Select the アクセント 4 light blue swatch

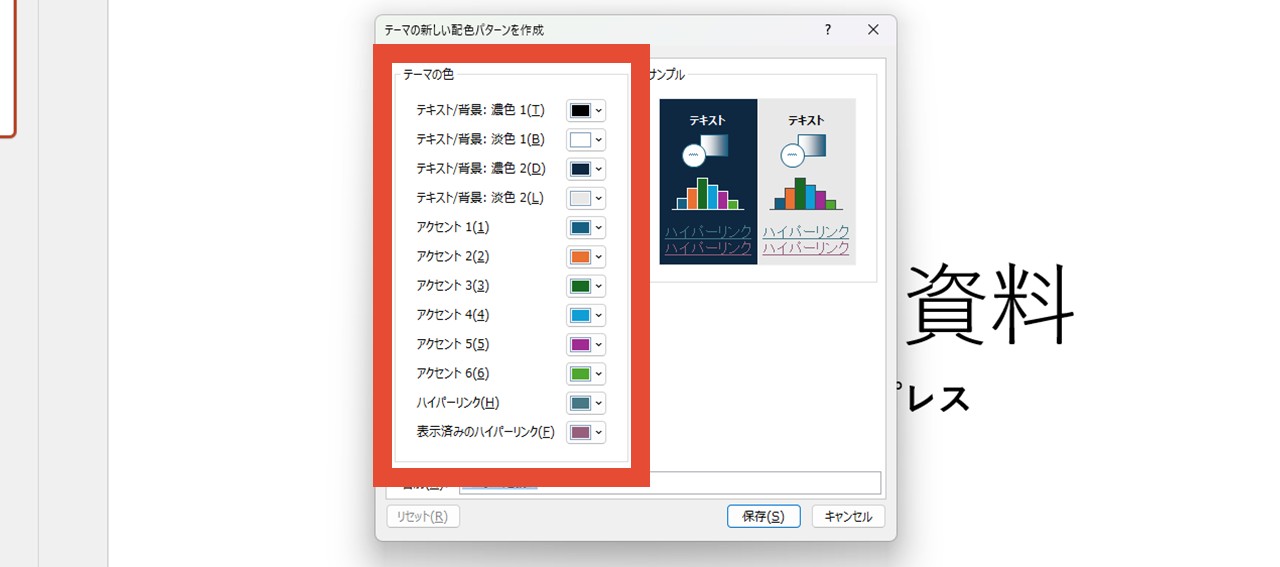[x=581, y=315]
